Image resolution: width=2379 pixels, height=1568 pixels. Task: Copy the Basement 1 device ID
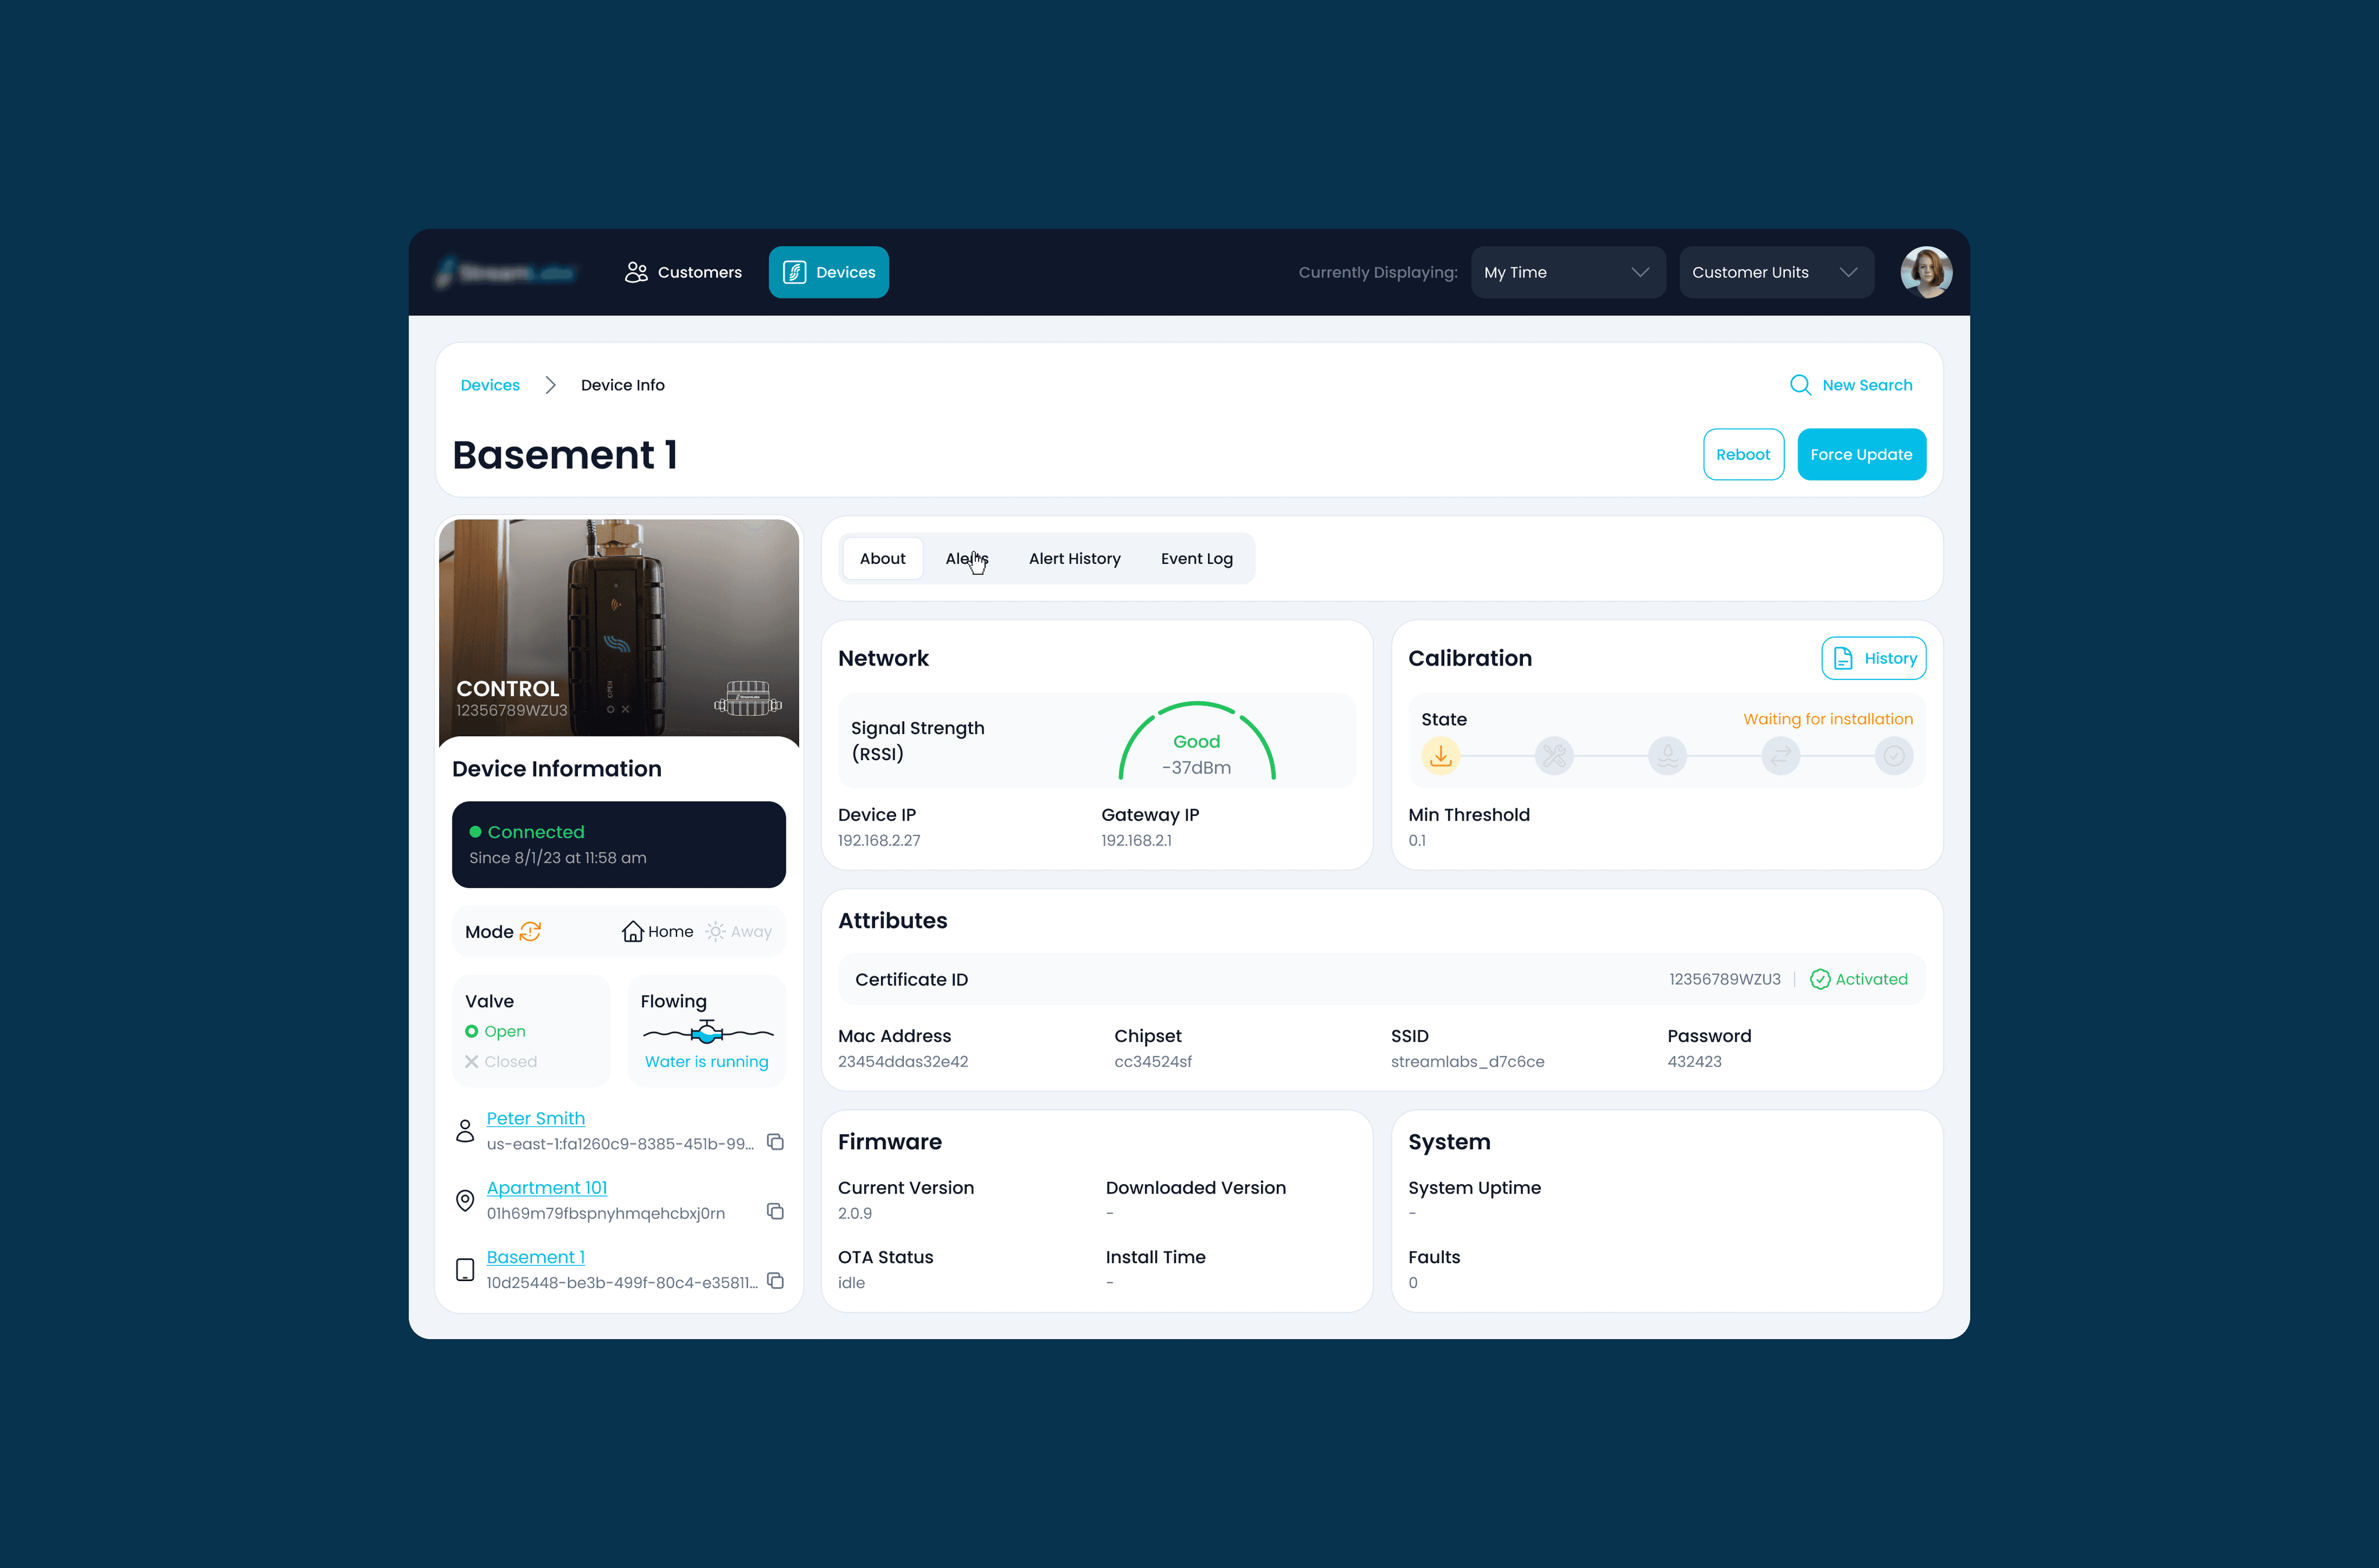[775, 1281]
